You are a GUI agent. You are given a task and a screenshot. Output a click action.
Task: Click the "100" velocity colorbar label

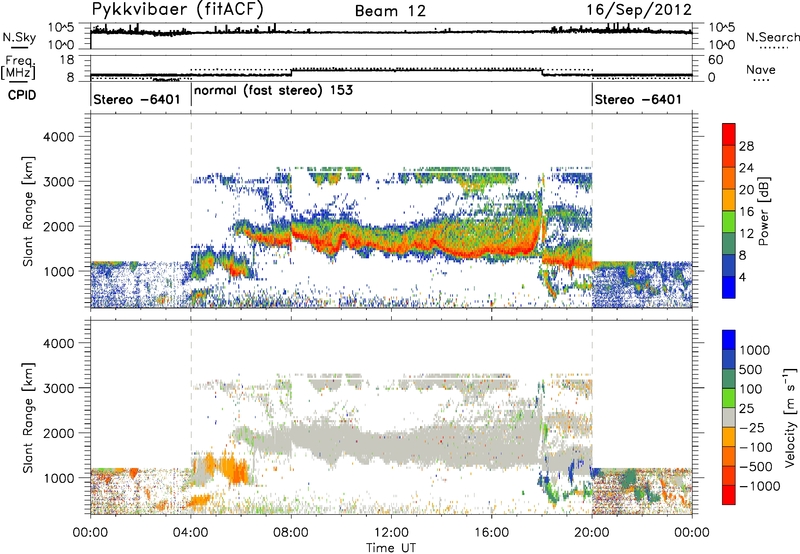click(x=751, y=389)
